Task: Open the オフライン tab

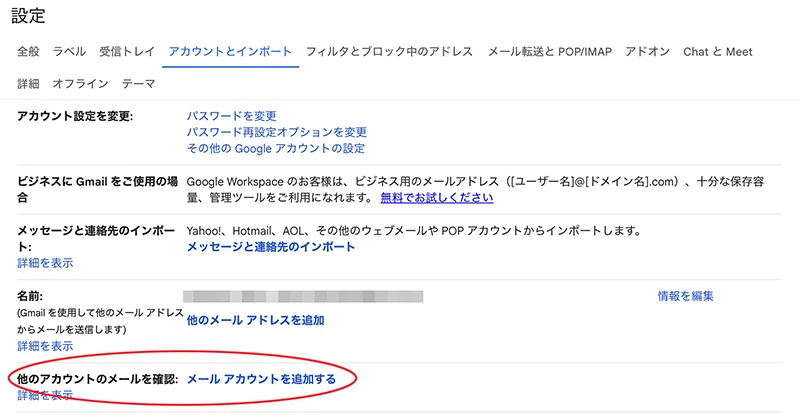Action: [81, 85]
